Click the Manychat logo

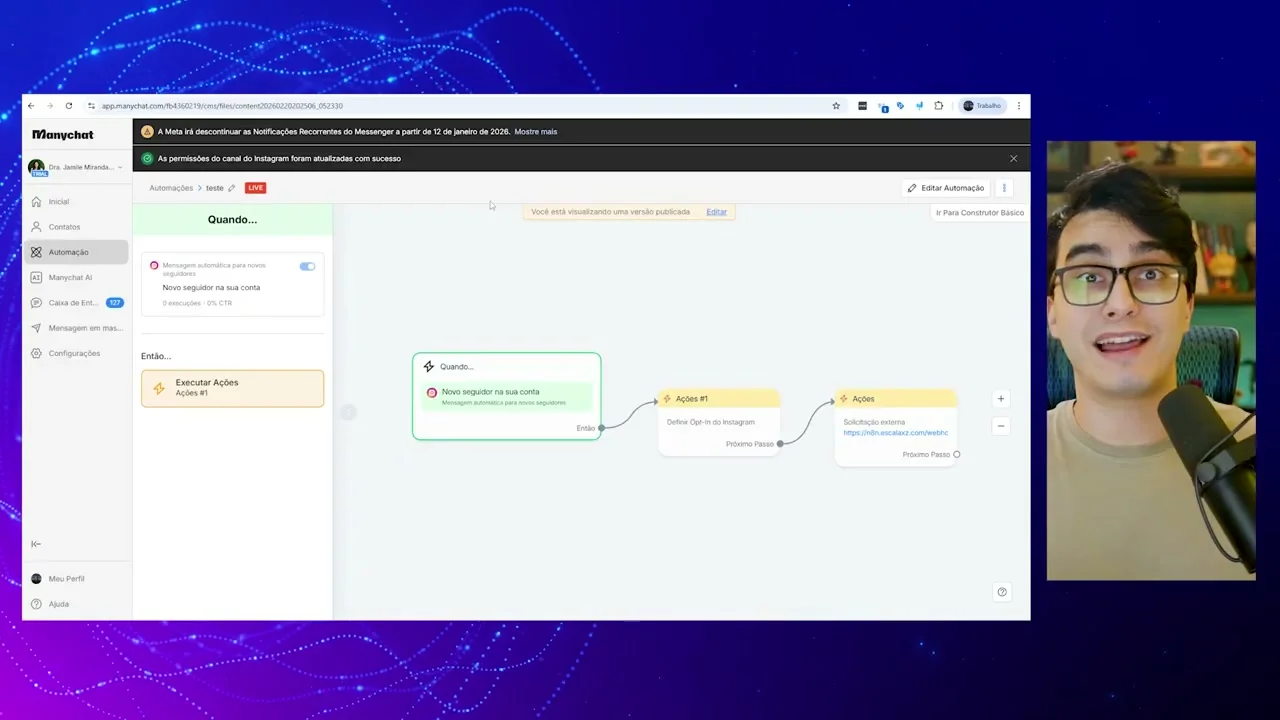click(x=63, y=134)
